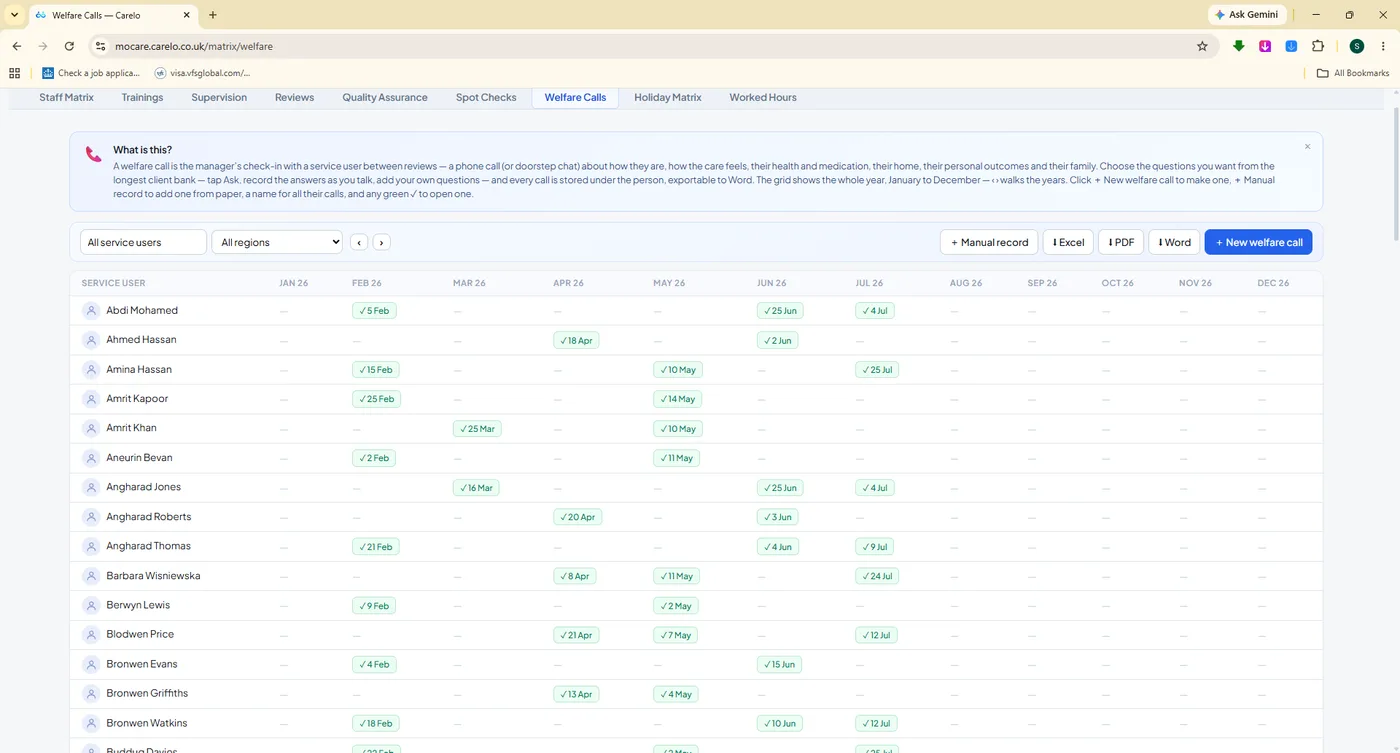Reload the page
The height and width of the screenshot is (753, 1400).
(x=69, y=46)
